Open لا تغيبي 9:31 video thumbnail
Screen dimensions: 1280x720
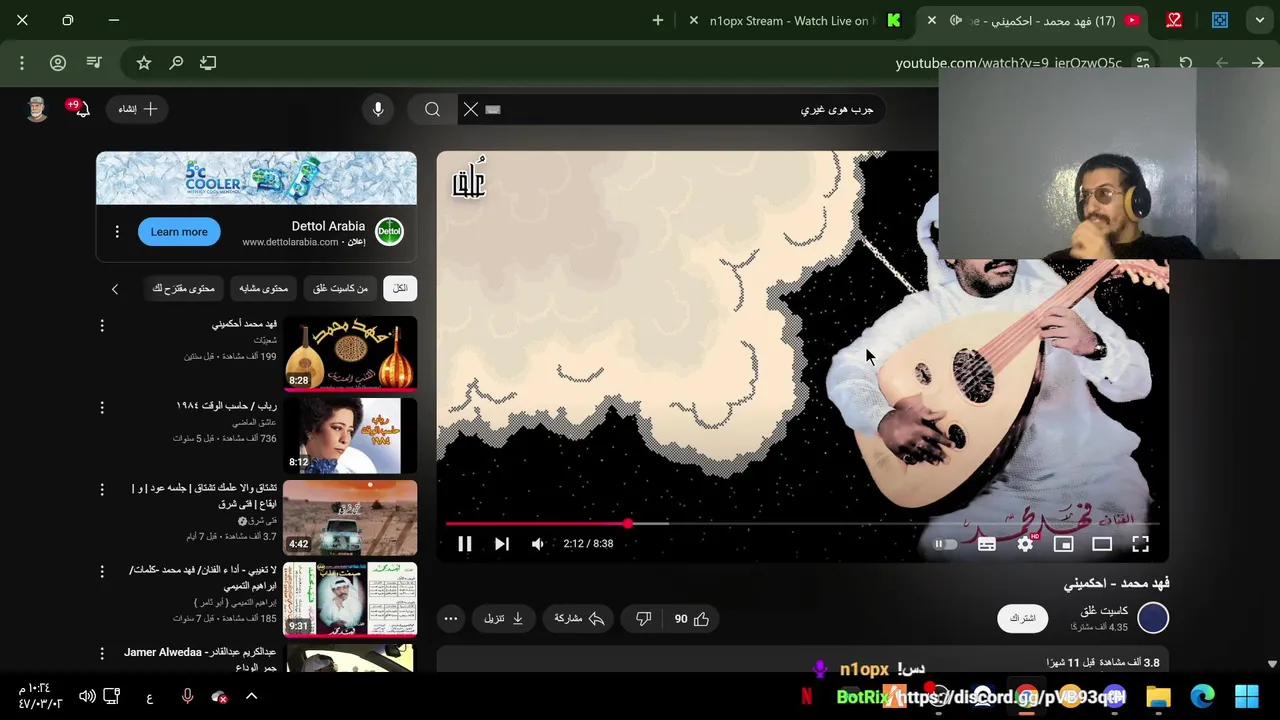350,599
